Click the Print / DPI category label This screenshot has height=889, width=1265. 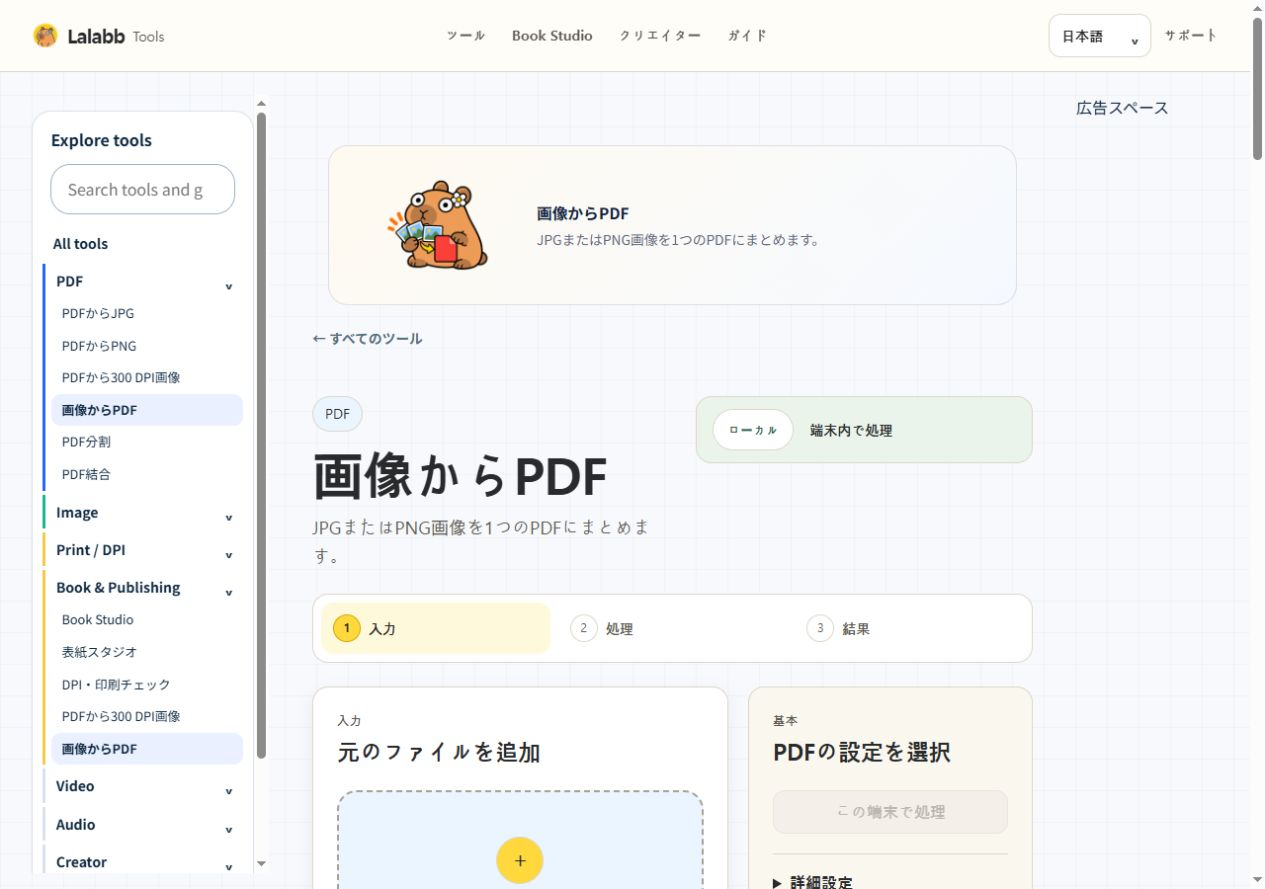tap(91, 550)
